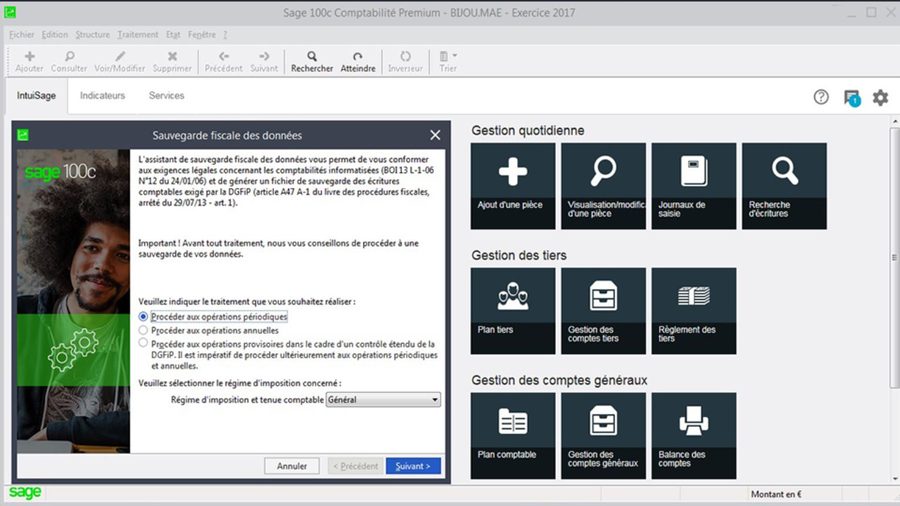Open the Règlement des tiers tile
900x506 pixels.
693,310
